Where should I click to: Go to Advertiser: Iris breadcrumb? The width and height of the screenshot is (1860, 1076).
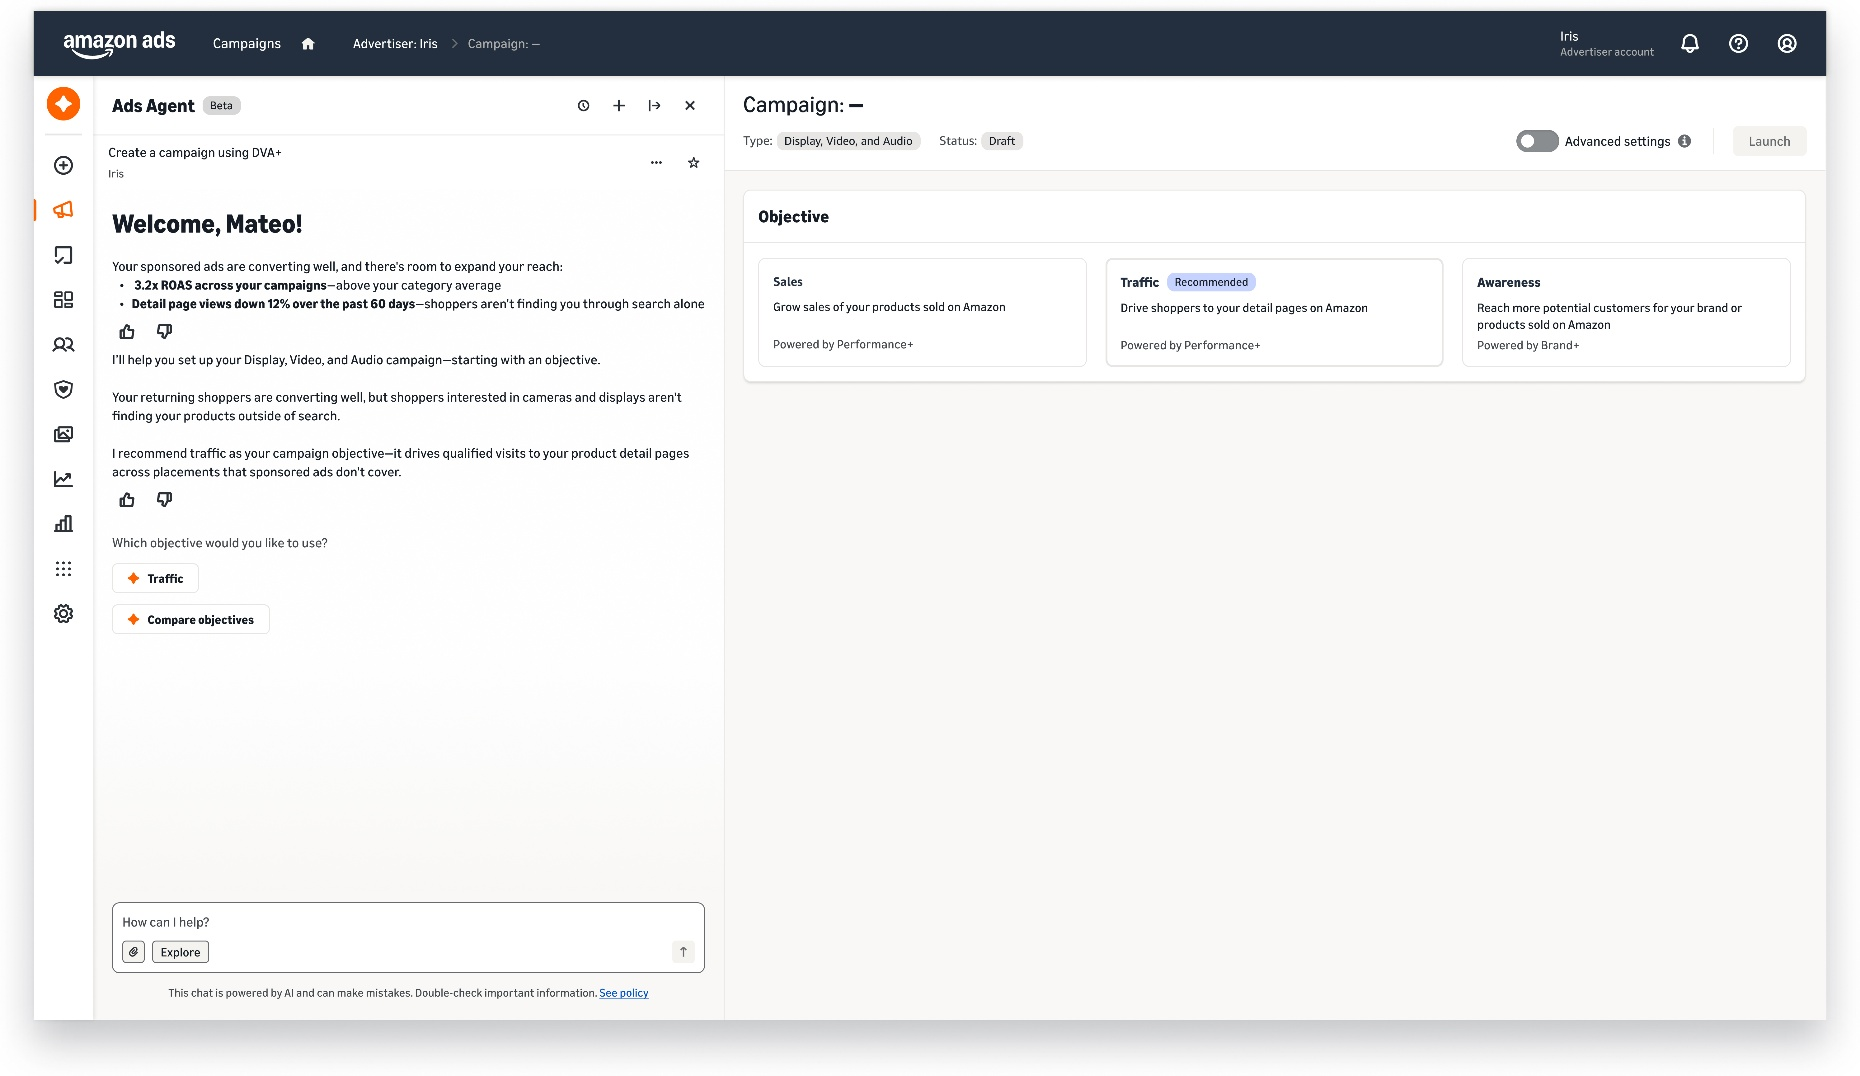click(x=395, y=44)
